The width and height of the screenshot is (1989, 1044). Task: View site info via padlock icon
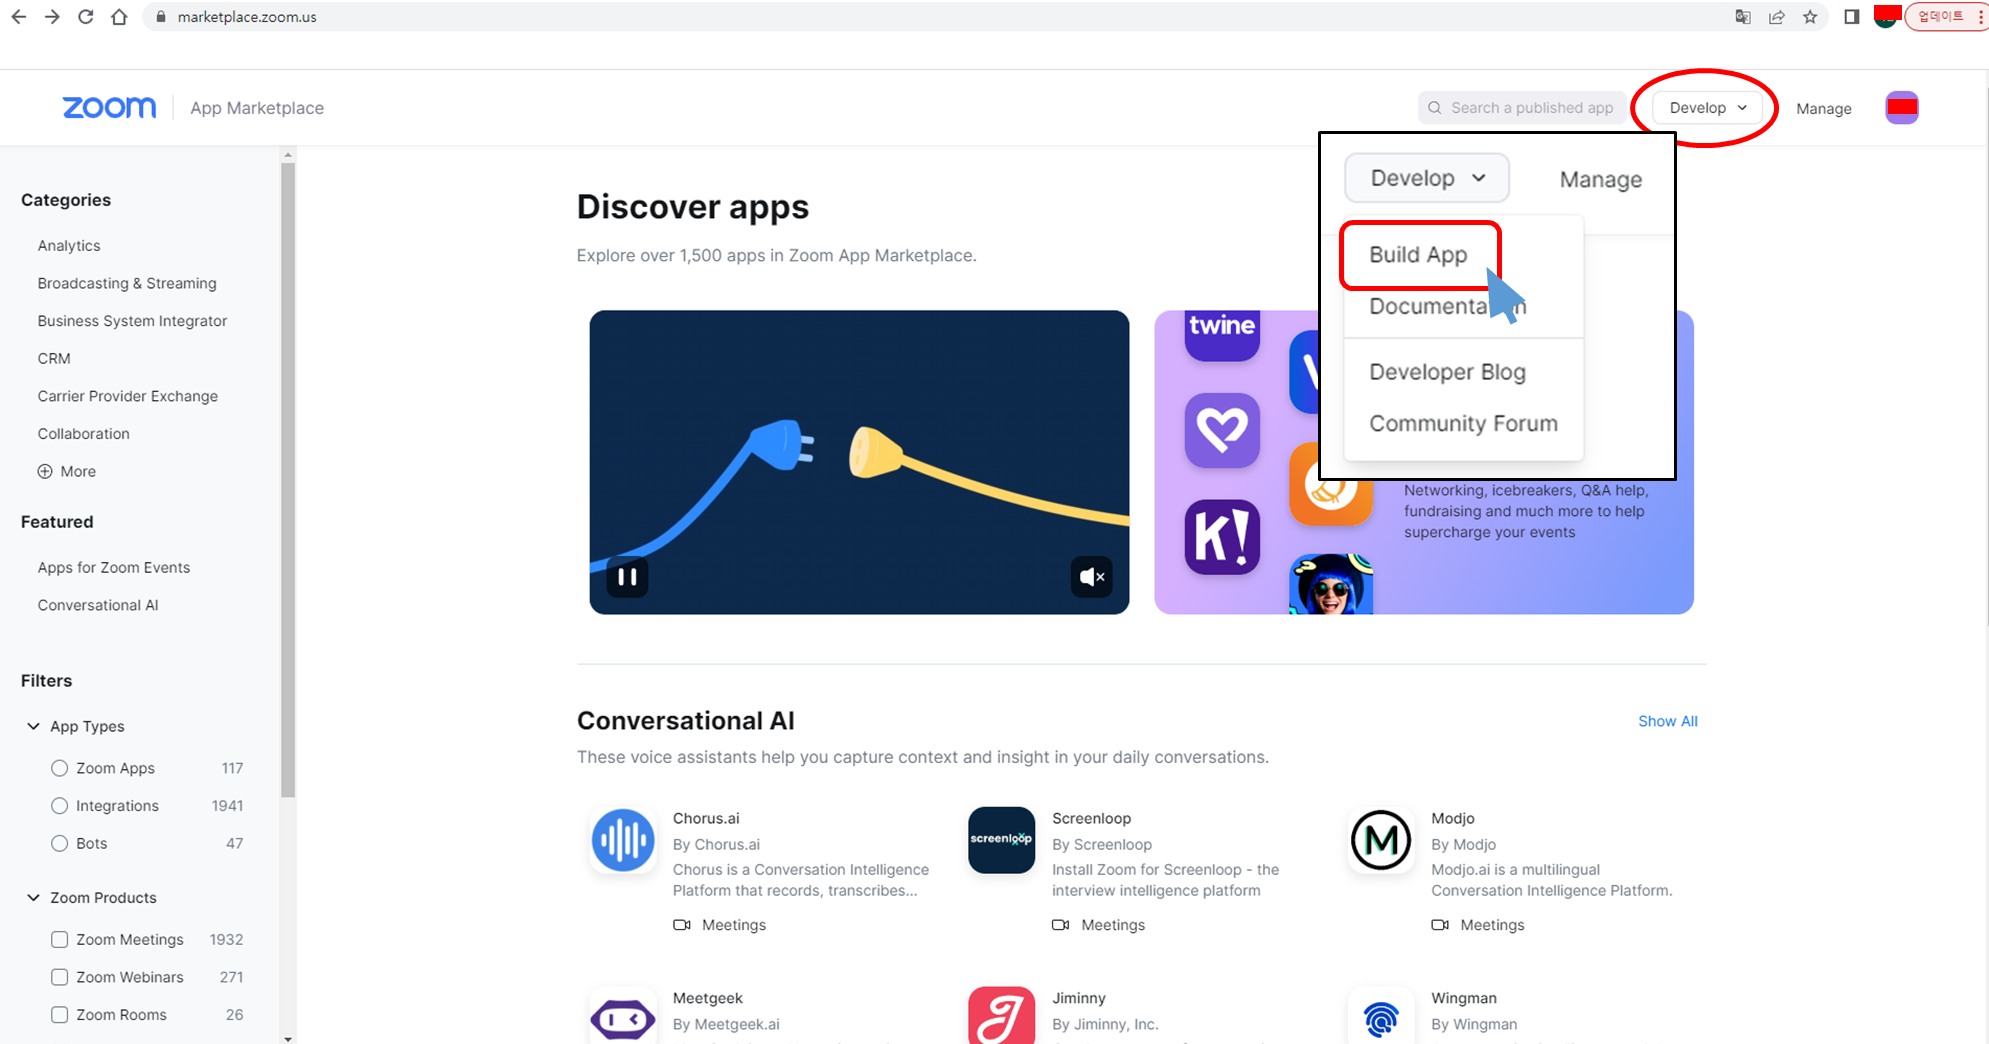pyautogui.click(x=160, y=17)
